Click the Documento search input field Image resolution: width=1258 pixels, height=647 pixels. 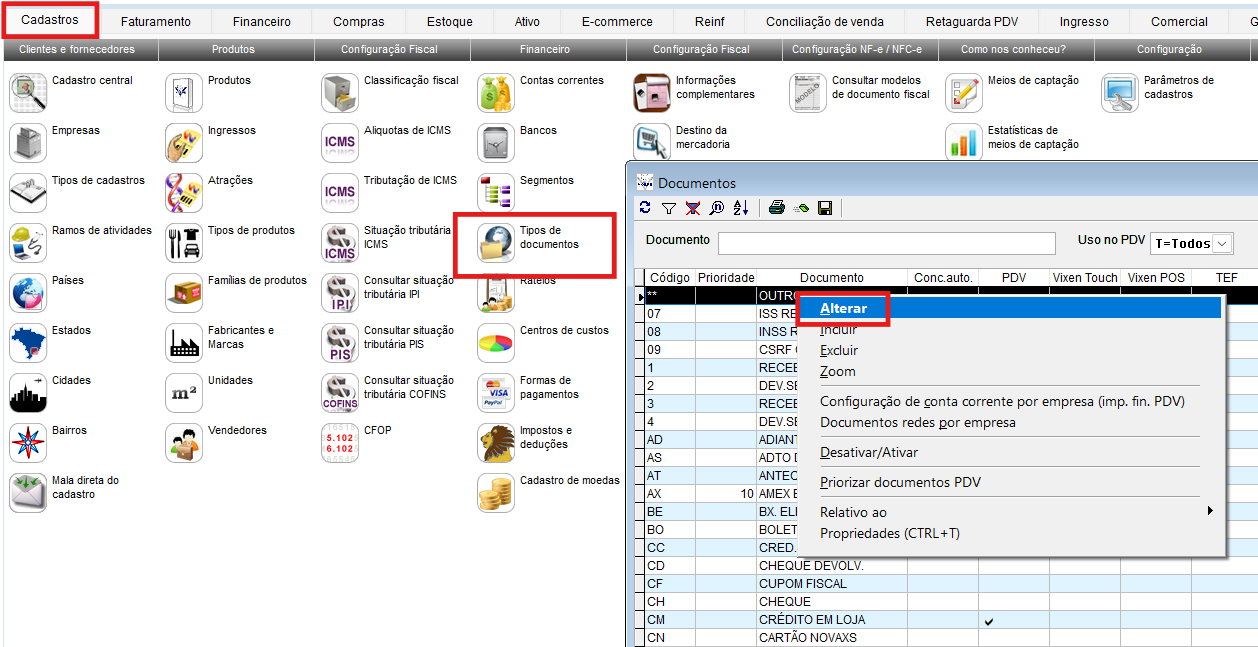coord(886,243)
